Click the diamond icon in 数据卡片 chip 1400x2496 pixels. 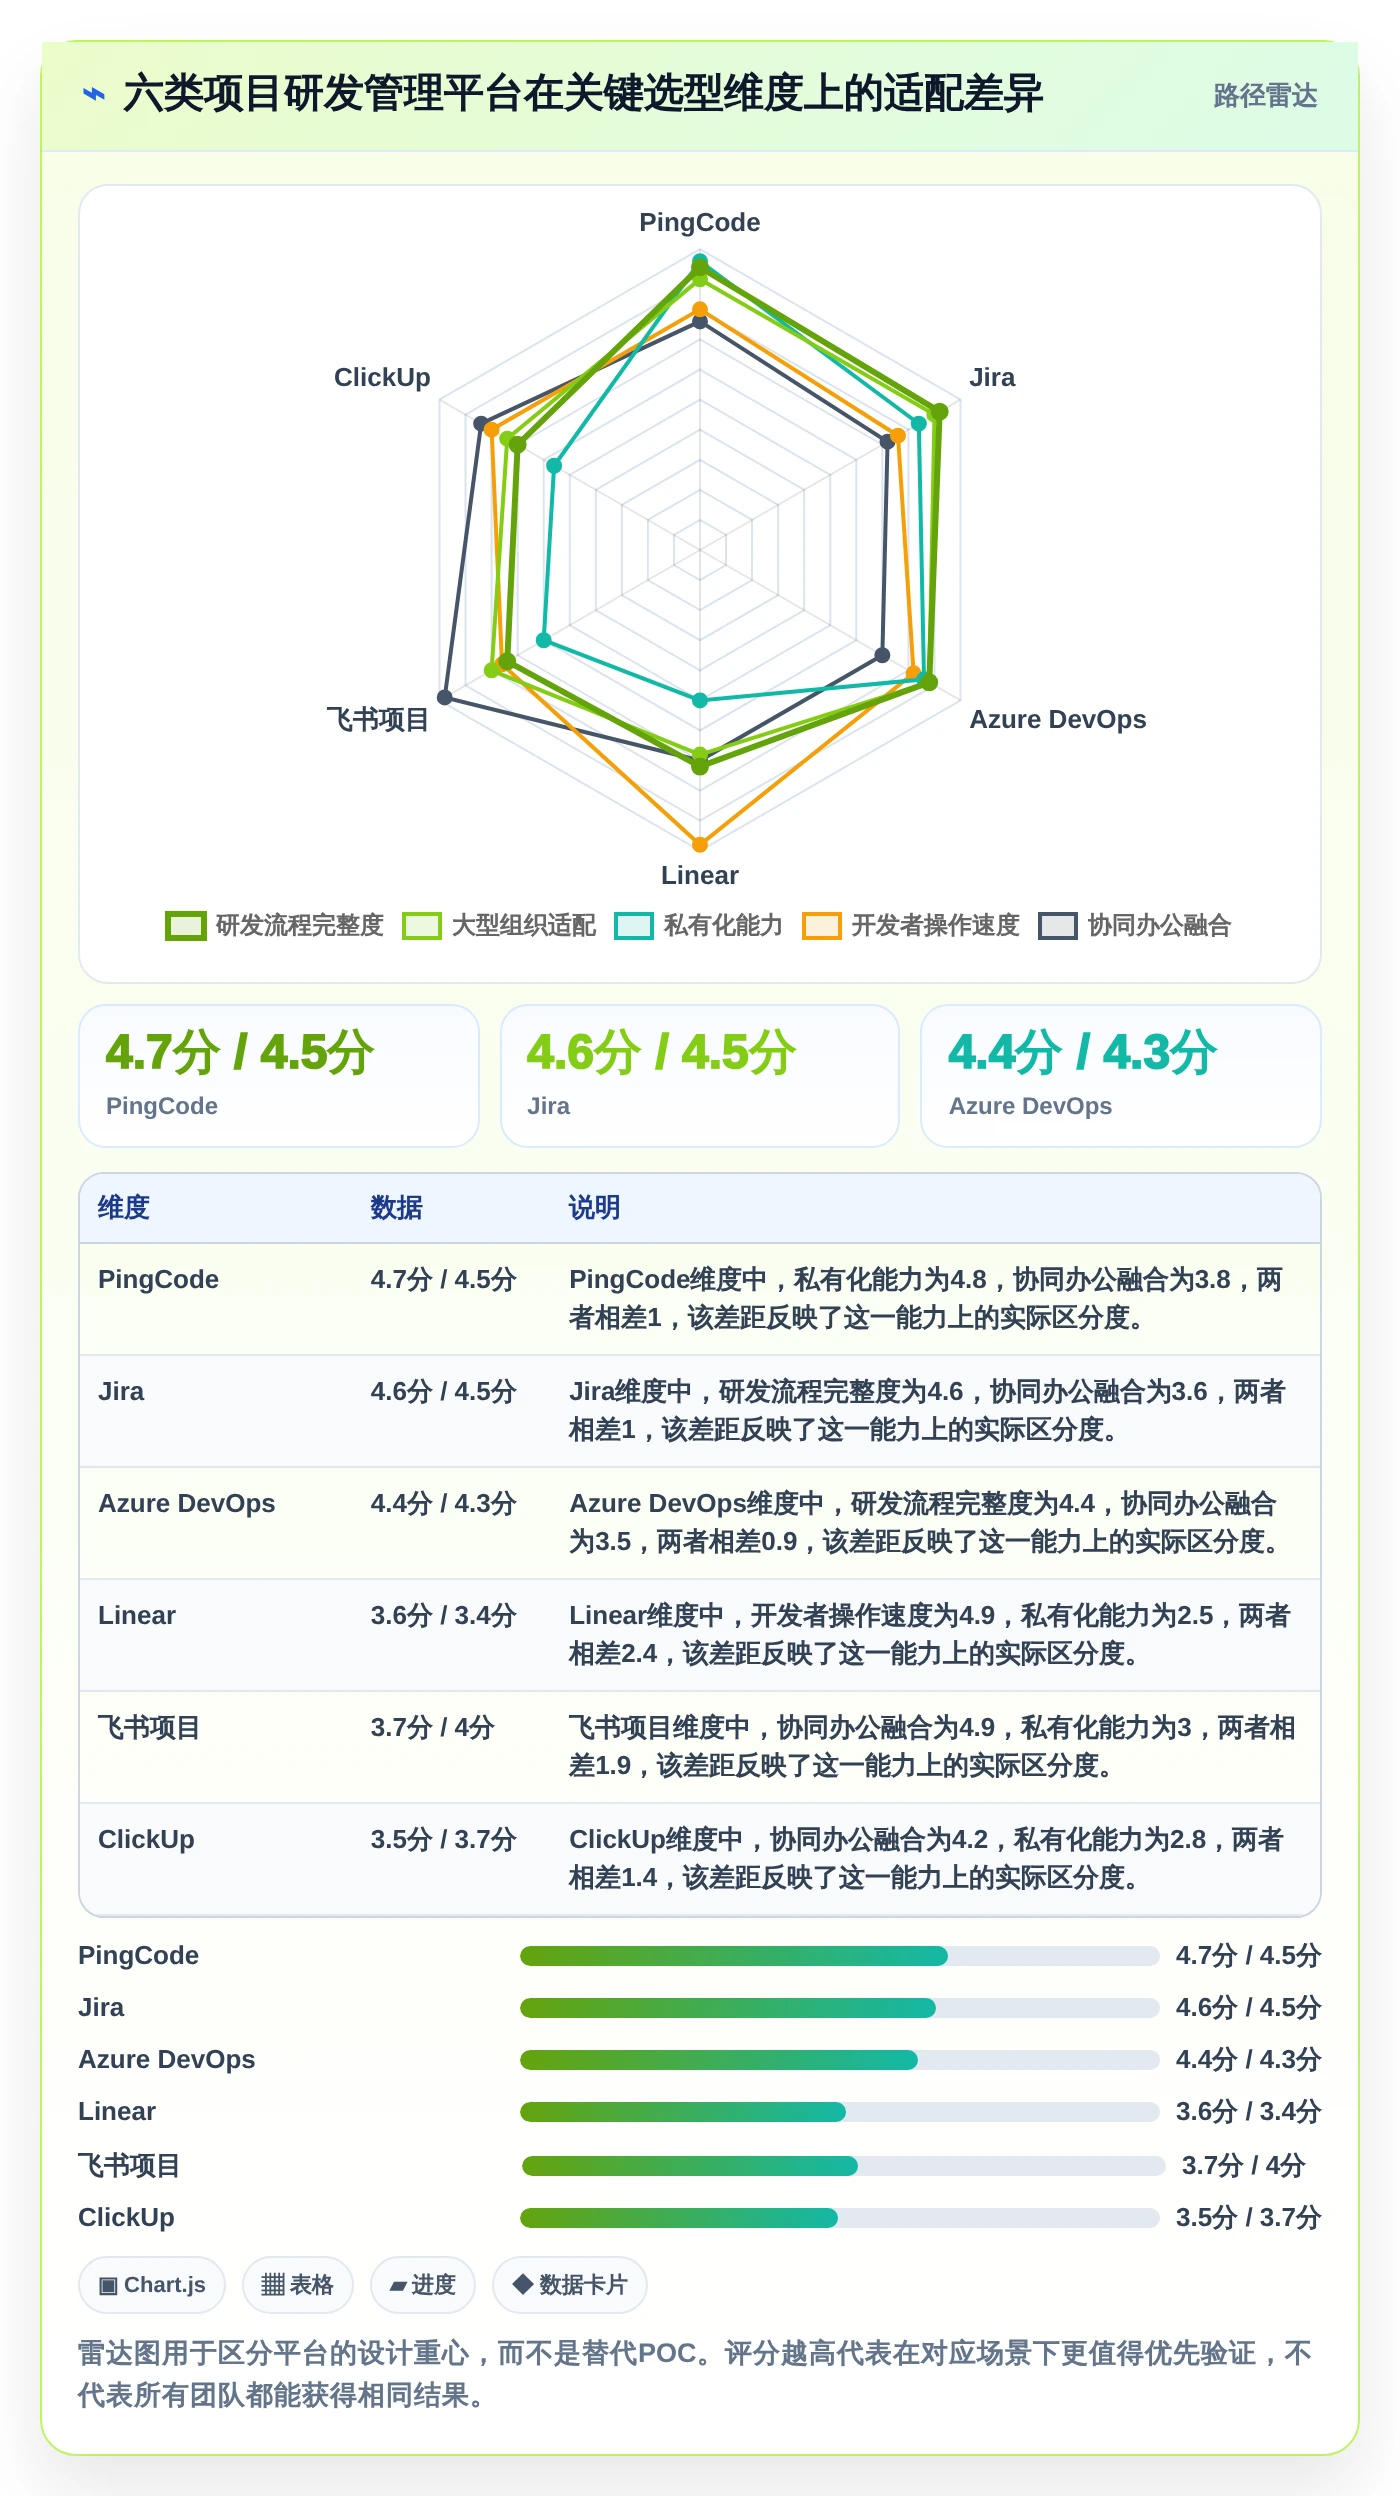522,2284
